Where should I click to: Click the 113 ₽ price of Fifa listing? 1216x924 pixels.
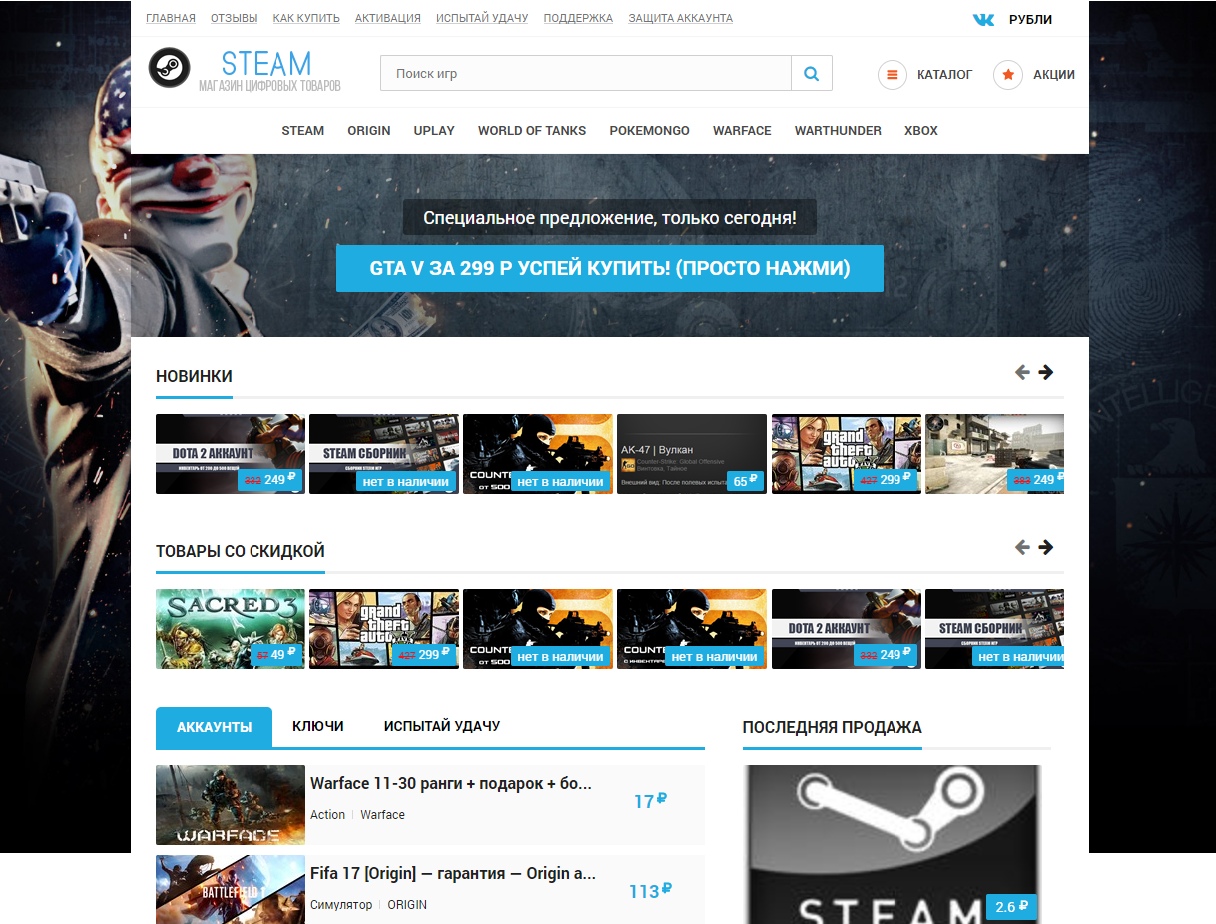pos(650,891)
